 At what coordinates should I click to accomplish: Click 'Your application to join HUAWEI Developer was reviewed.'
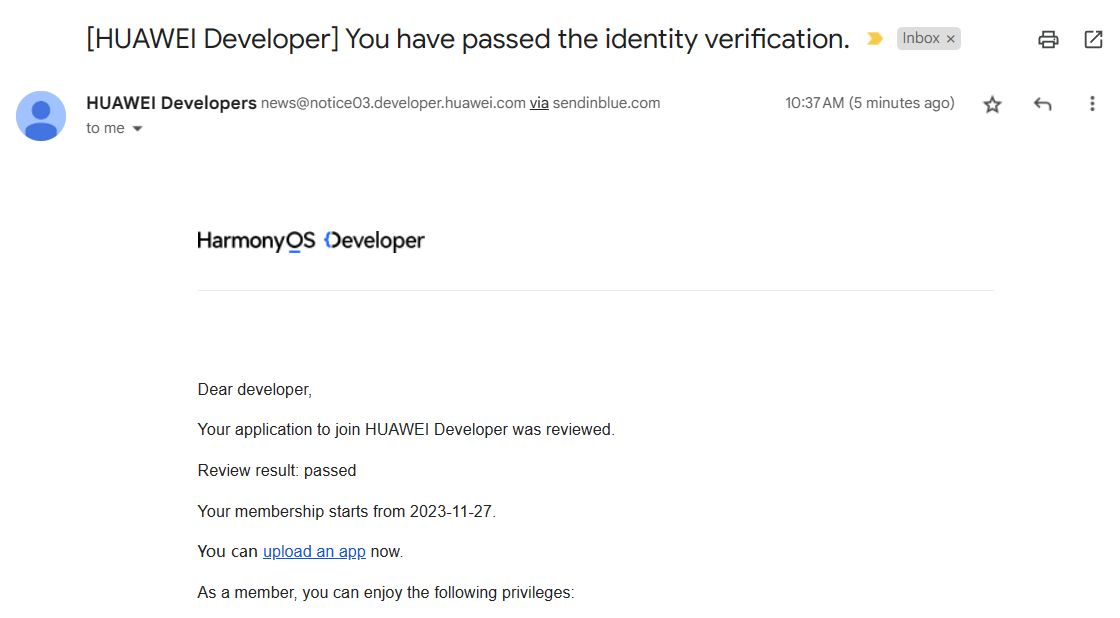(406, 430)
